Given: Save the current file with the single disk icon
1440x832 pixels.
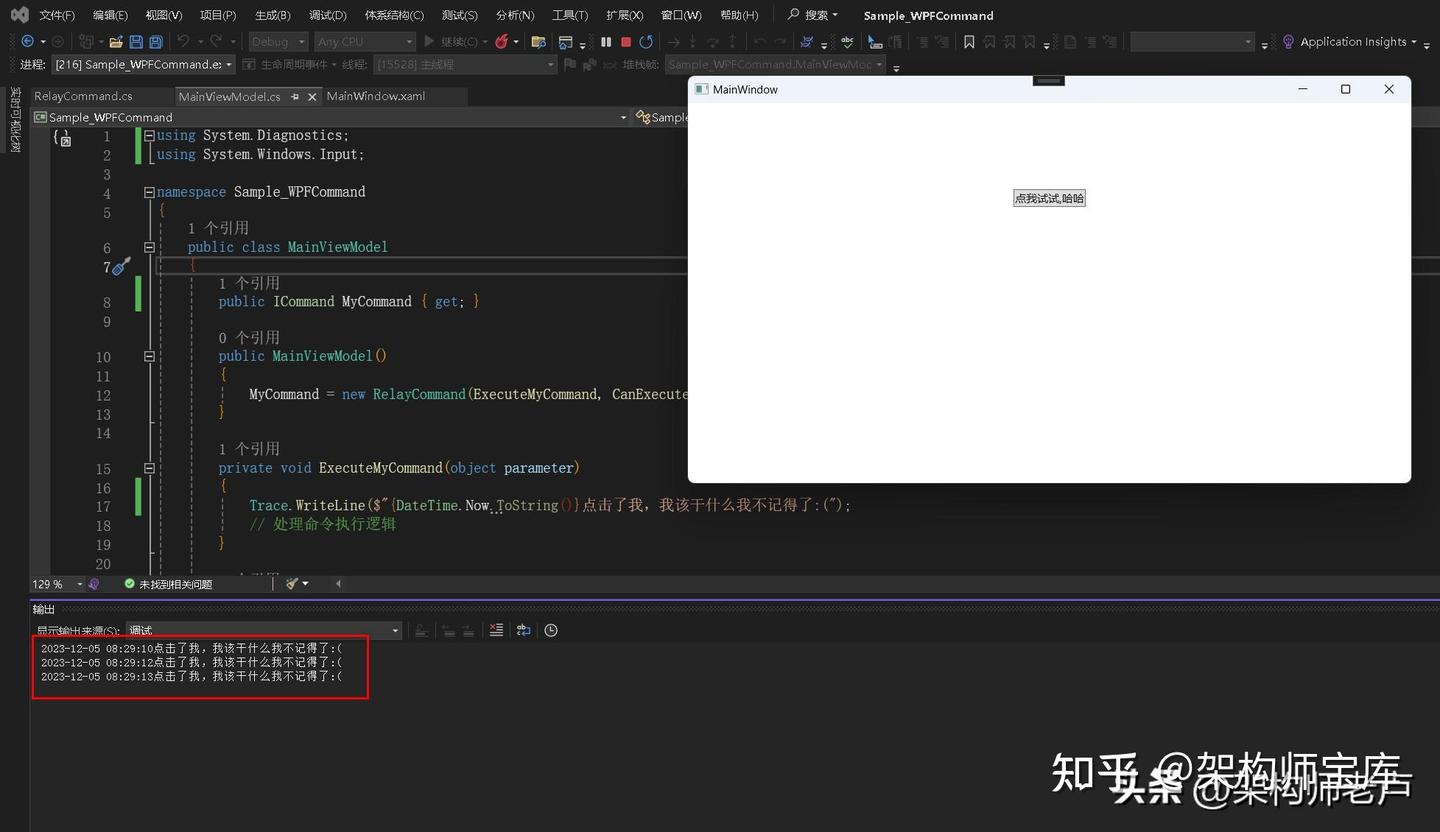Looking at the screenshot, I should tap(136, 42).
